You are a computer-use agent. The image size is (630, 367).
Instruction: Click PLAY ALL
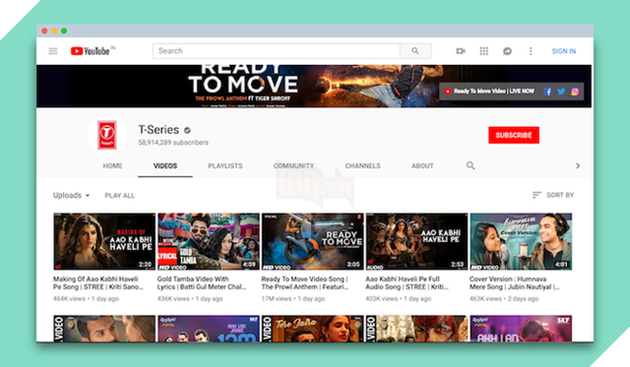click(119, 195)
